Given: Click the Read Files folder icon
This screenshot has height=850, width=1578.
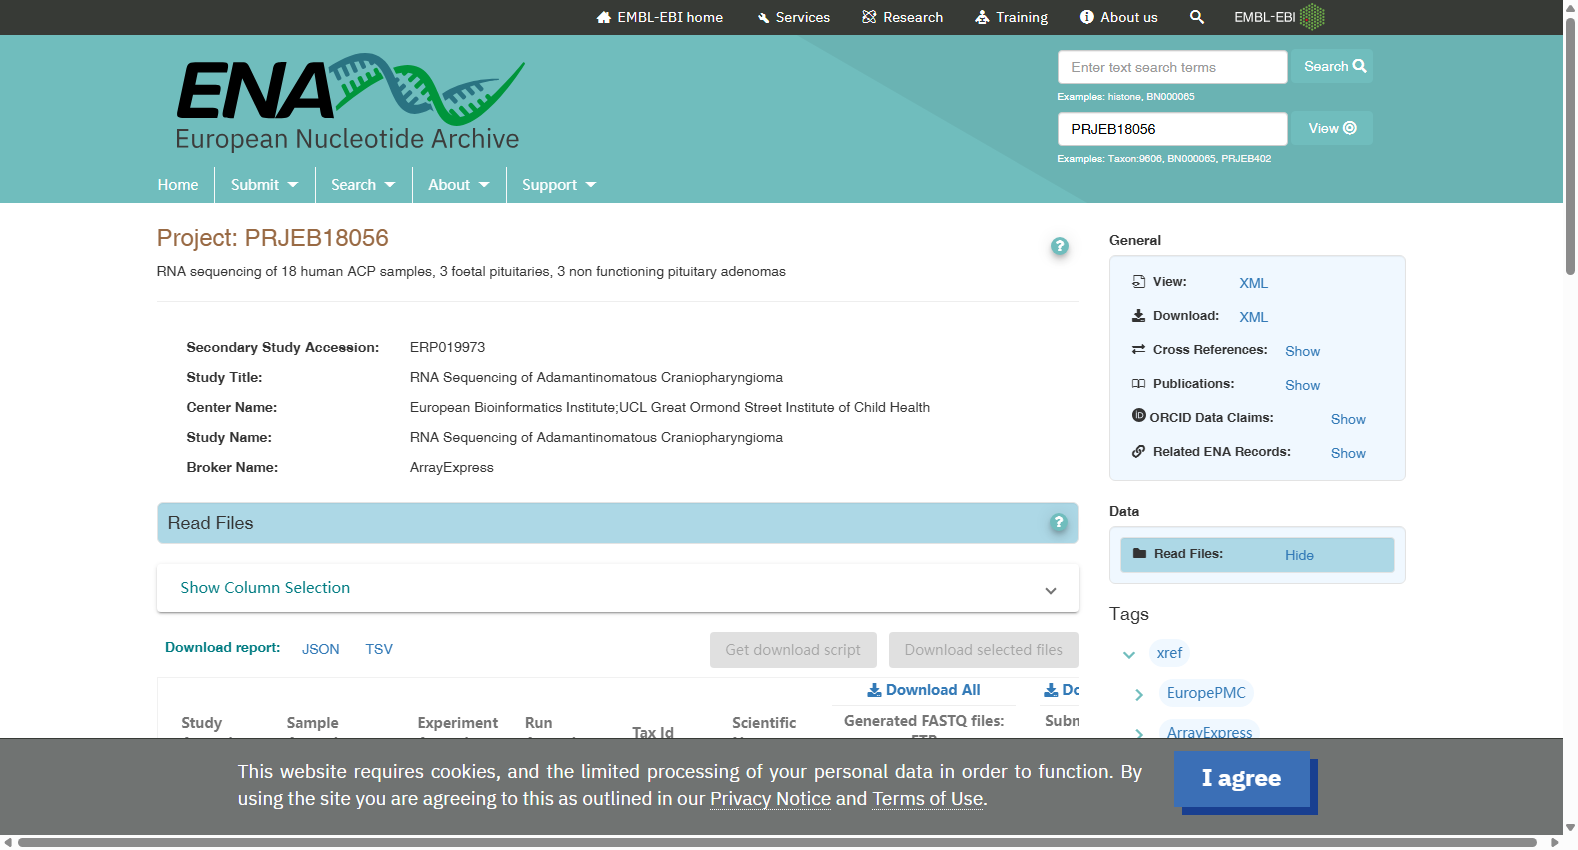Looking at the screenshot, I should [1139, 553].
